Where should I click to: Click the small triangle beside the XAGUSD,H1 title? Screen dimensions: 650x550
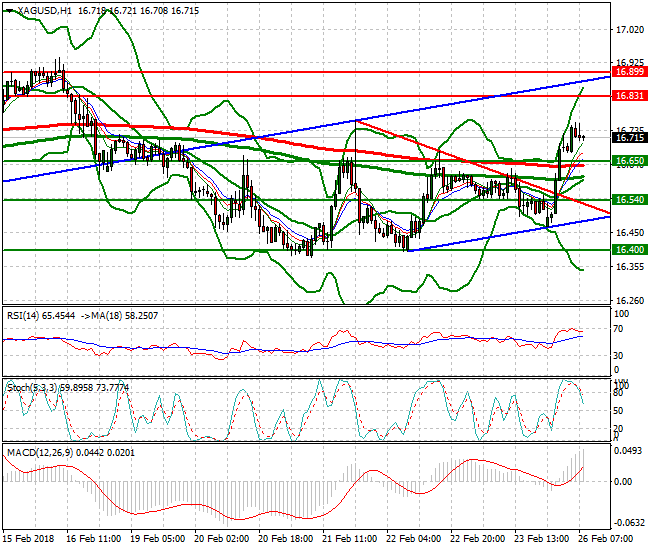click(x=9, y=11)
